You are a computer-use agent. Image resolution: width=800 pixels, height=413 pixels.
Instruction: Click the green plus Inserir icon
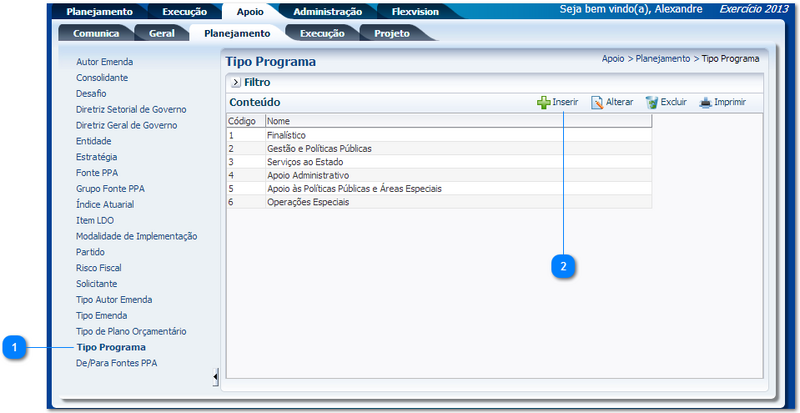pos(544,103)
